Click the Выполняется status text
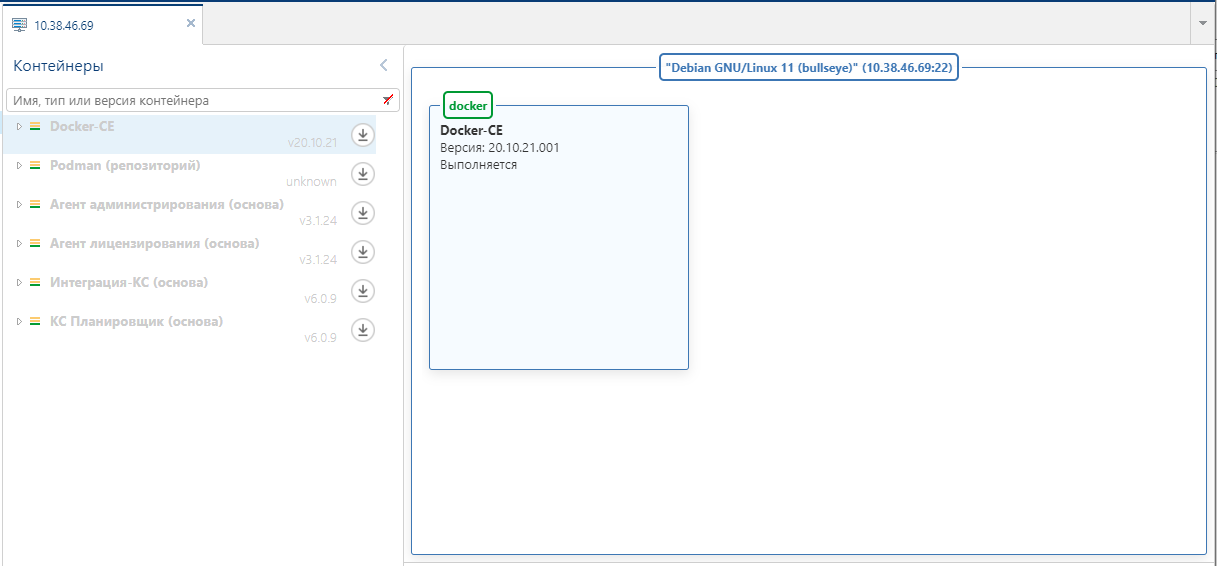 click(x=479, y=165)
